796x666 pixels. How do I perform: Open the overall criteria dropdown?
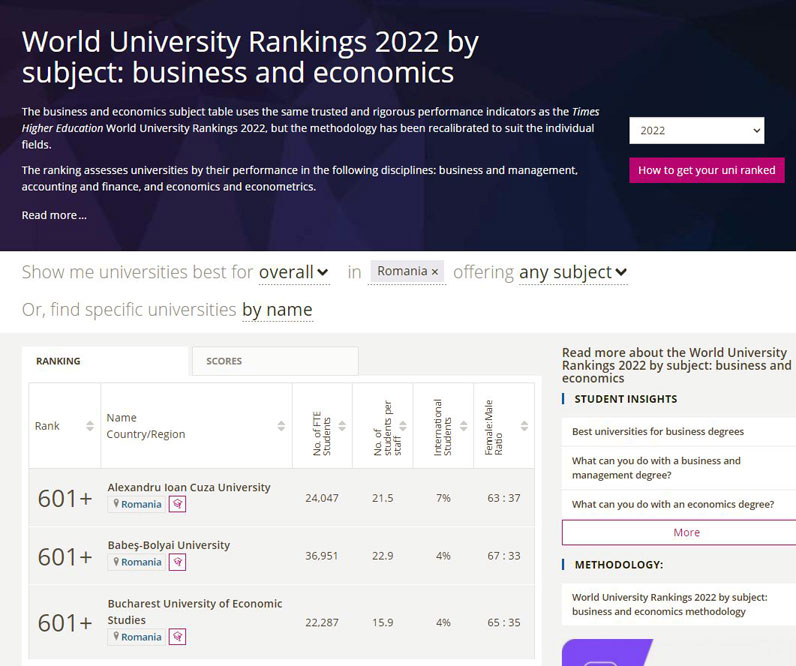tap(294, 273)
